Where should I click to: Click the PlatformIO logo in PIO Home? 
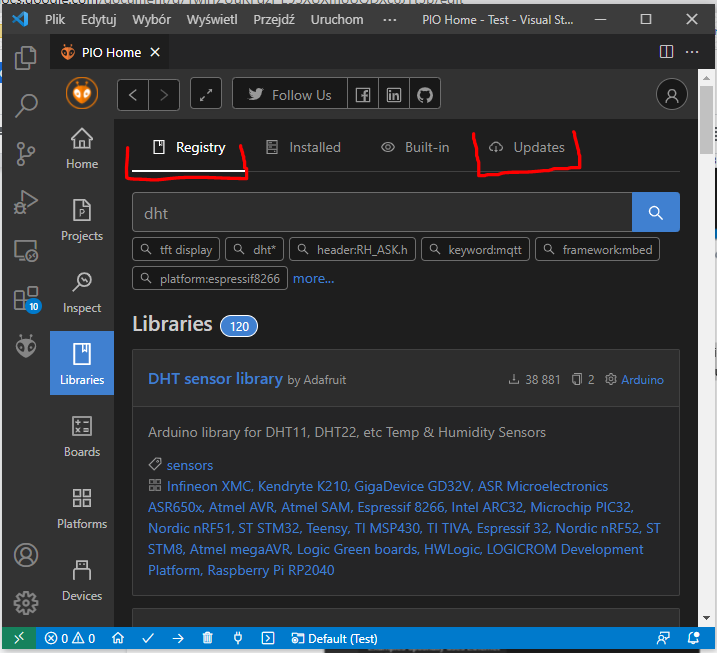82,93
